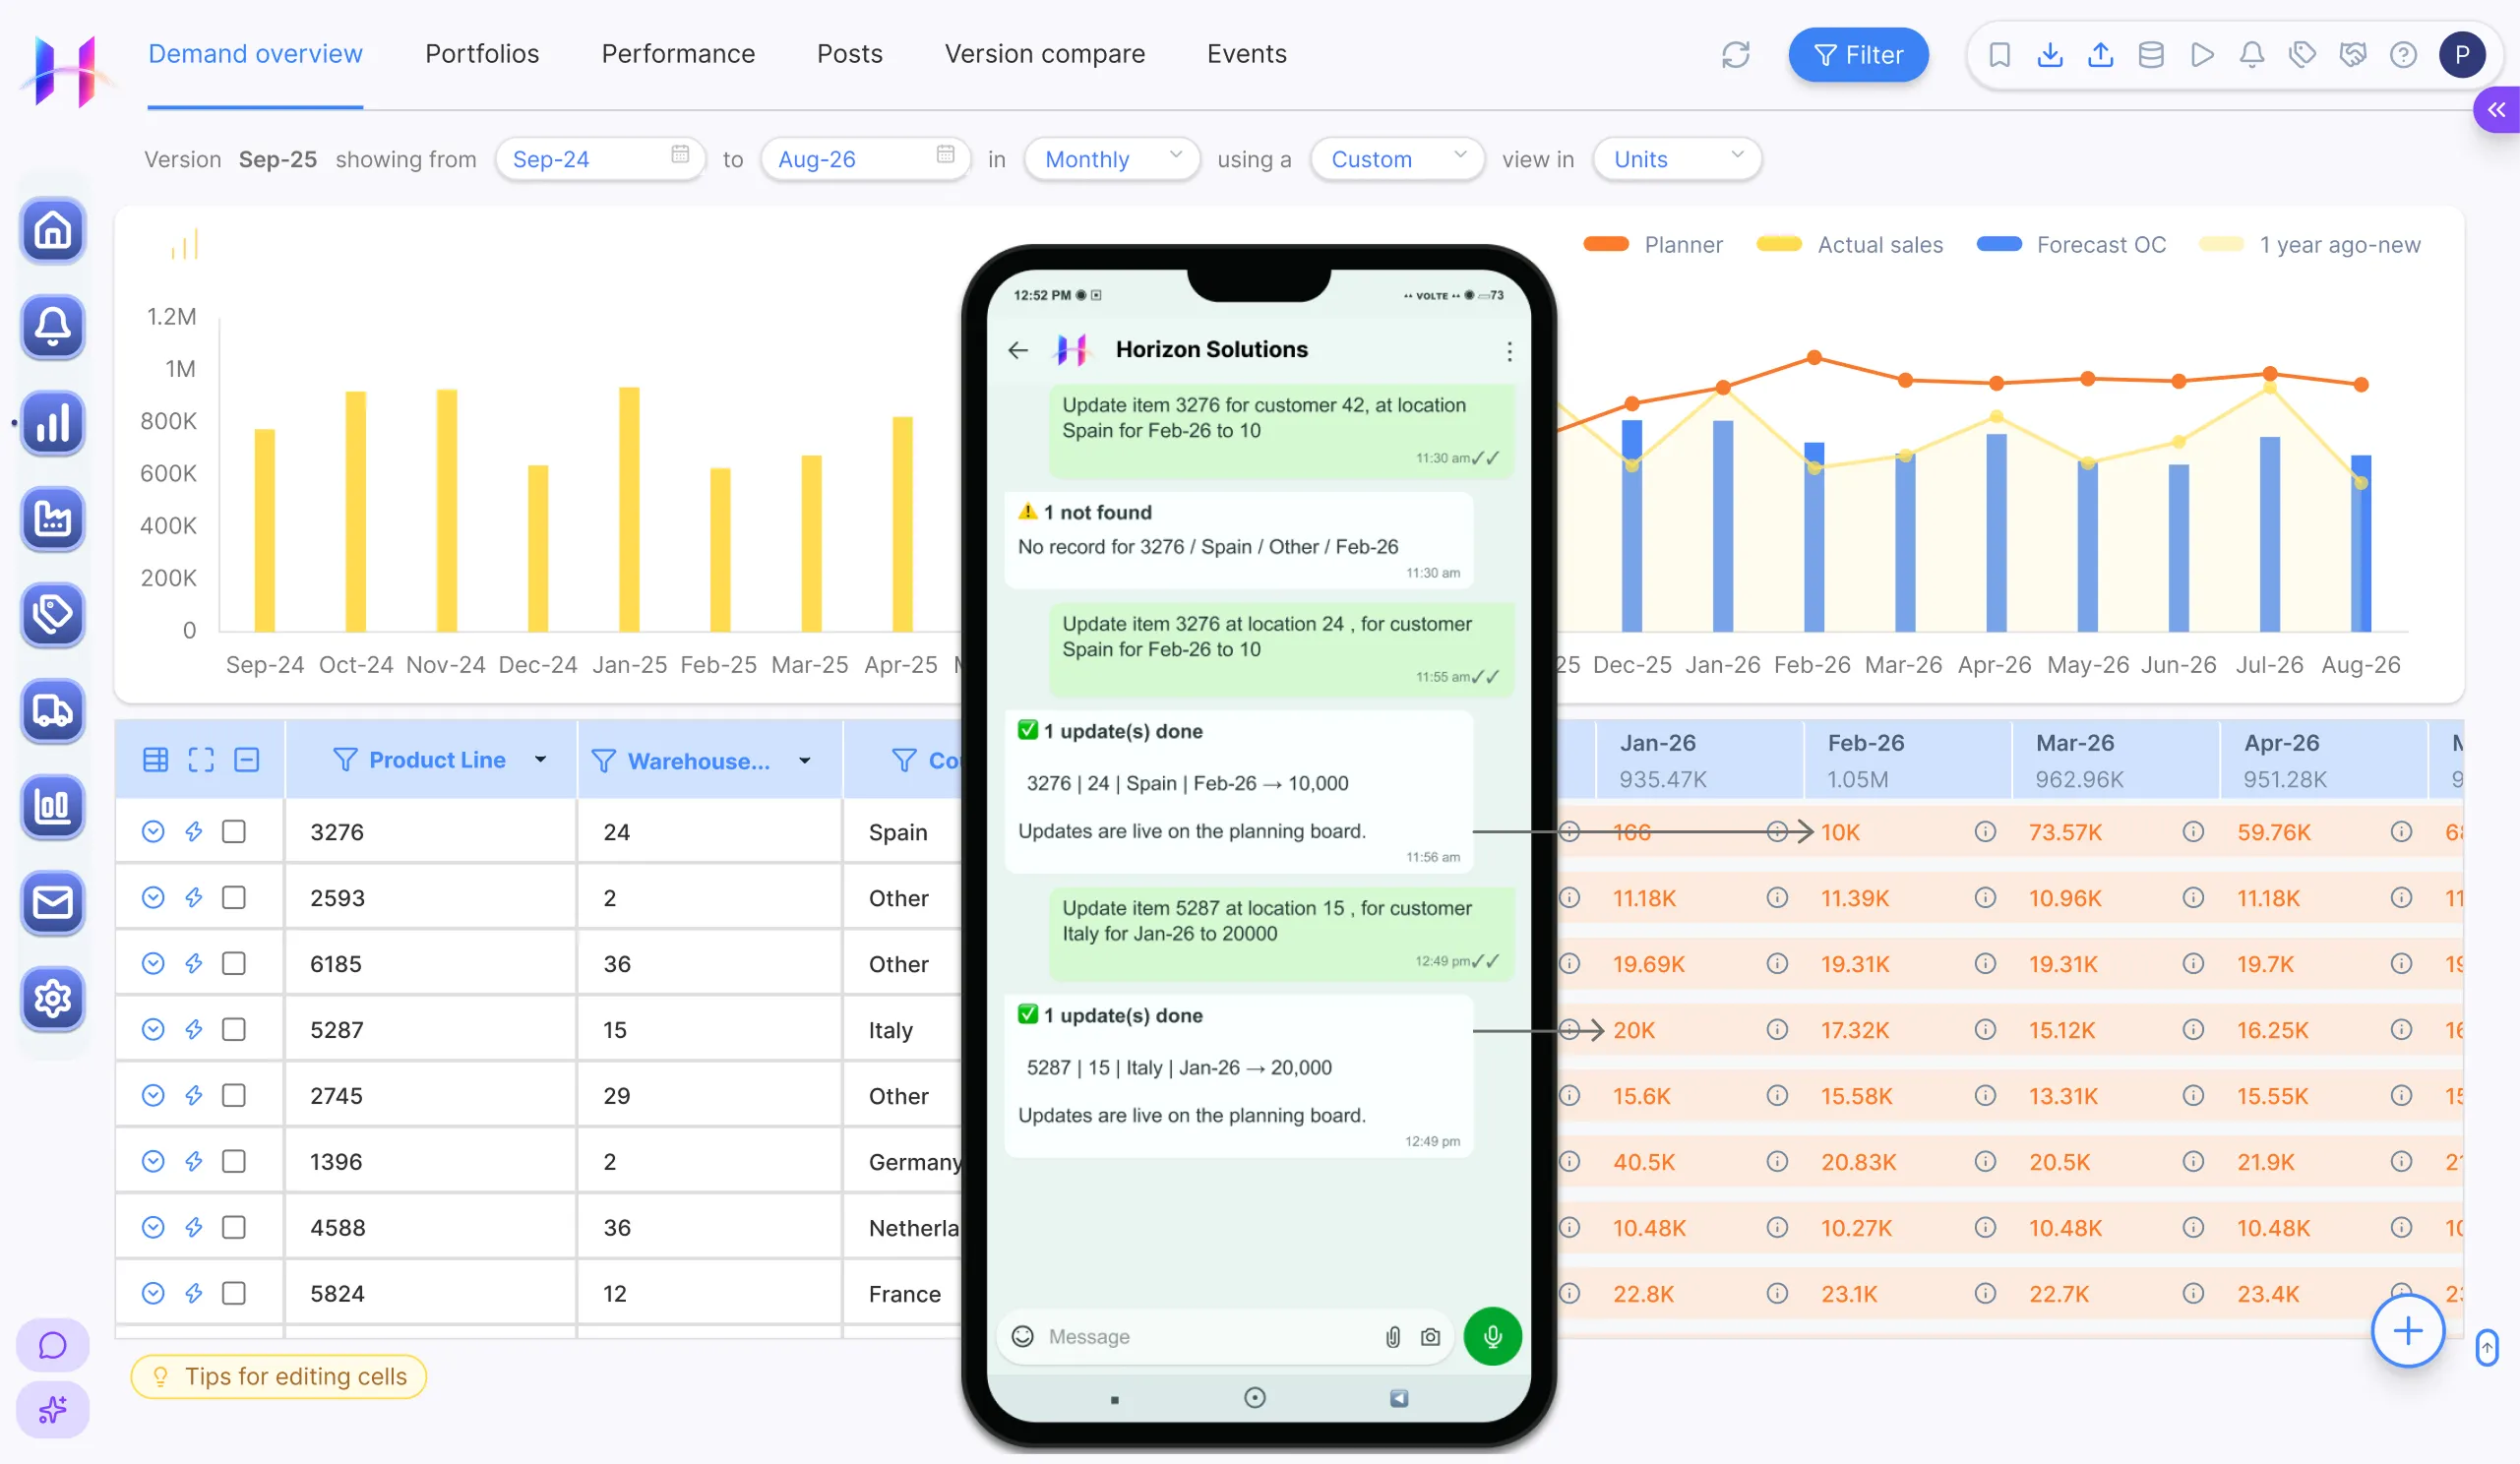The height and width of the screenshot is (1464, 2520).
Task: Click the bookmark toolbar icon
Action: point(2000,55)
